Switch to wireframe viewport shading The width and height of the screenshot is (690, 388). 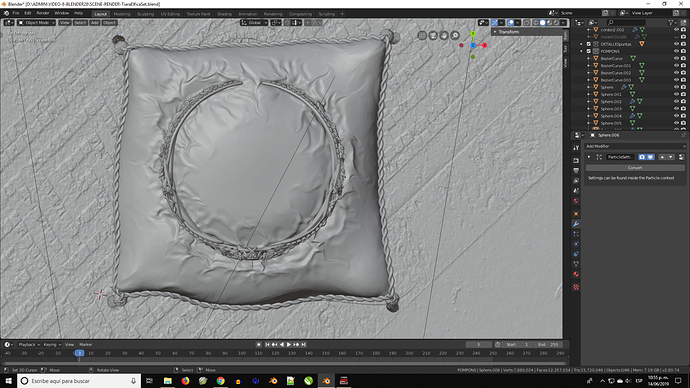click(536, 22)
